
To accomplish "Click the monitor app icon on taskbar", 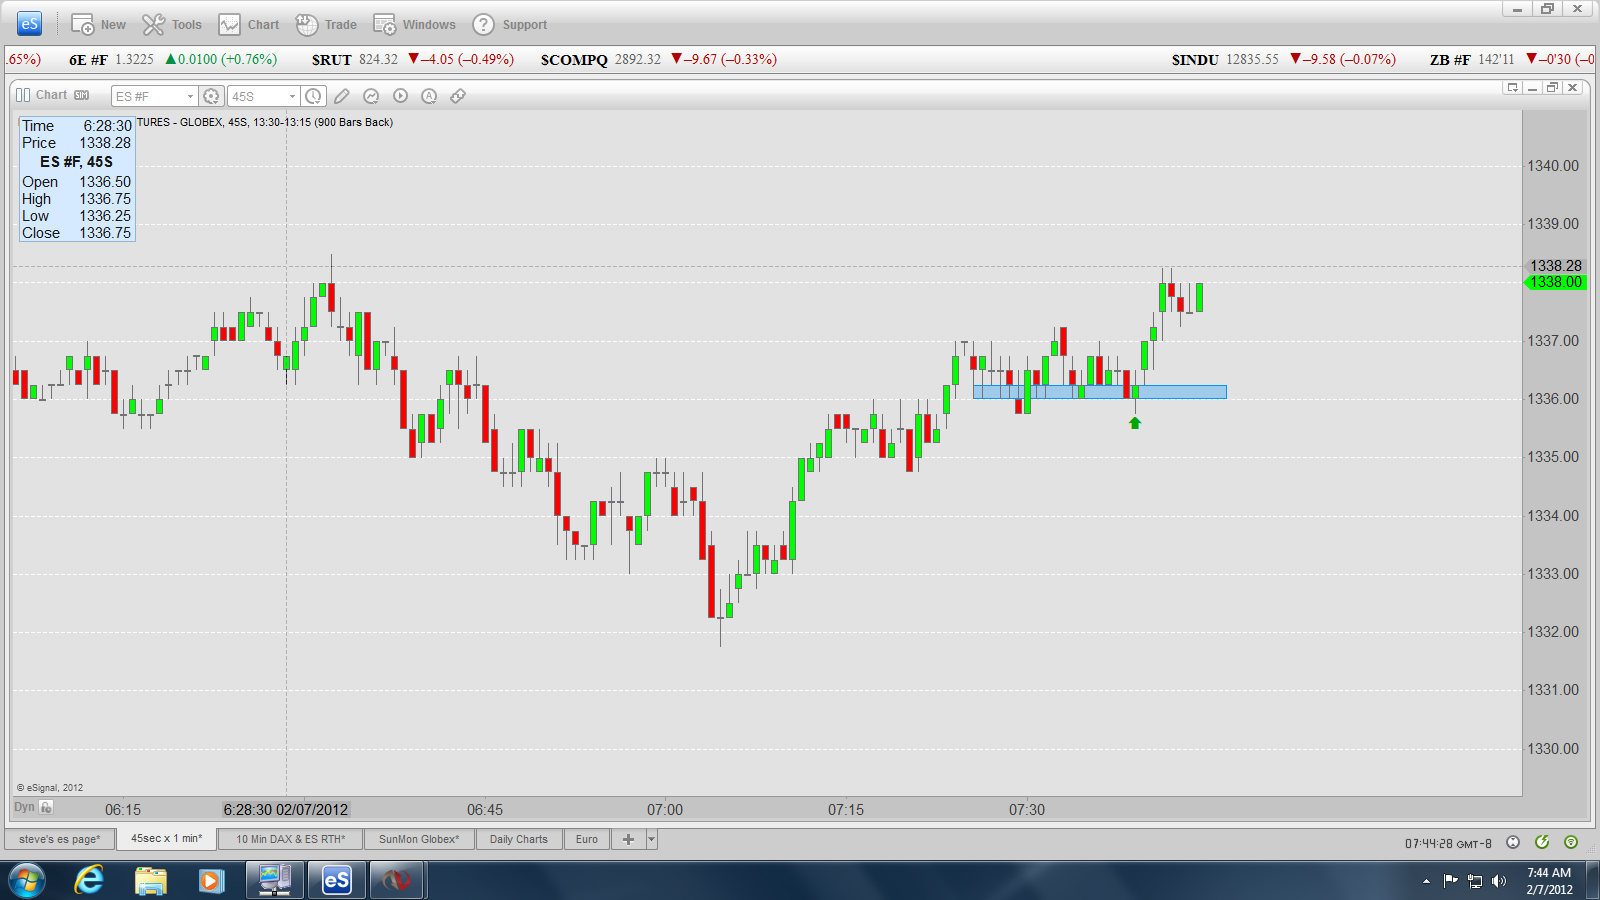I will click(x=274, y=881).
